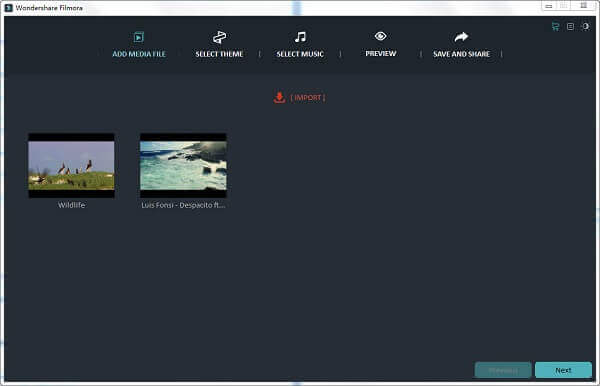Screen dimensions: 600x386
Task: Open SAVE AND SHARE tab label
Action: tap(461, 54)
